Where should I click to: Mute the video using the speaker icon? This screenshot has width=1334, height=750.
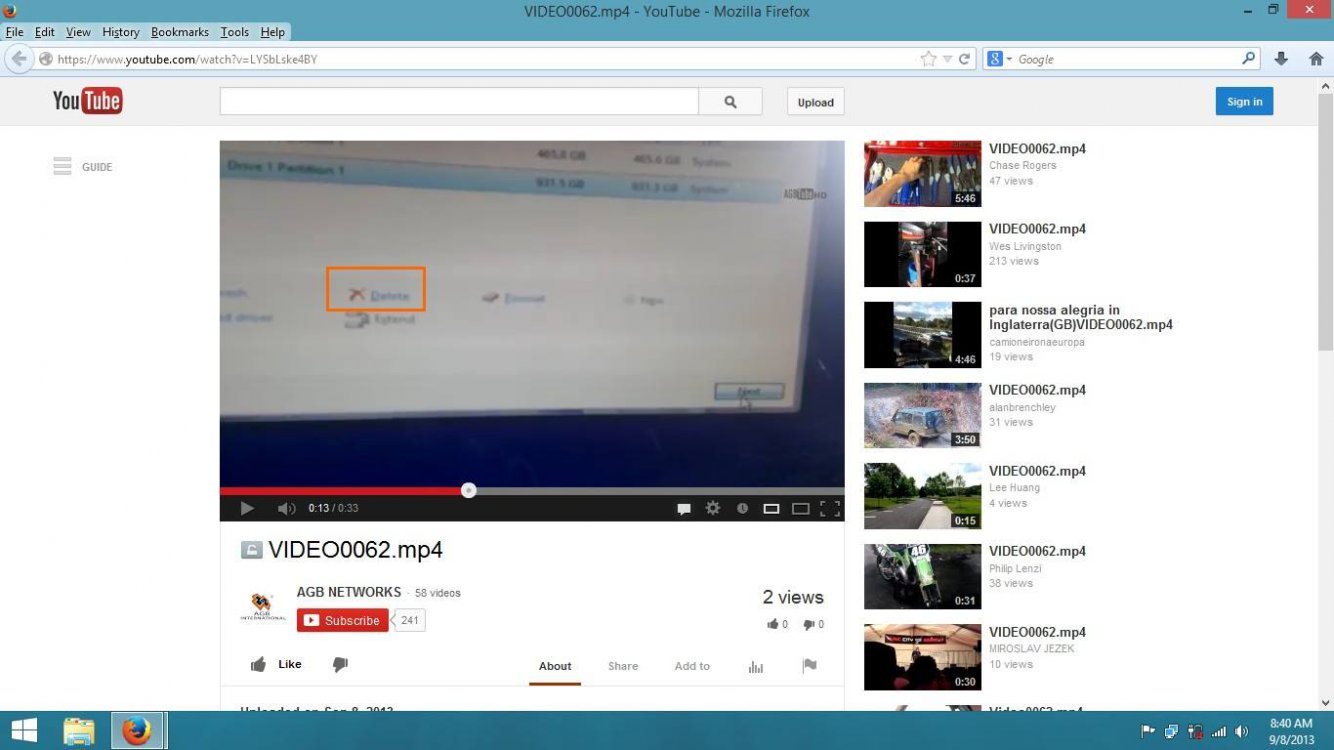pyautogui.click(x=286, y=508)
